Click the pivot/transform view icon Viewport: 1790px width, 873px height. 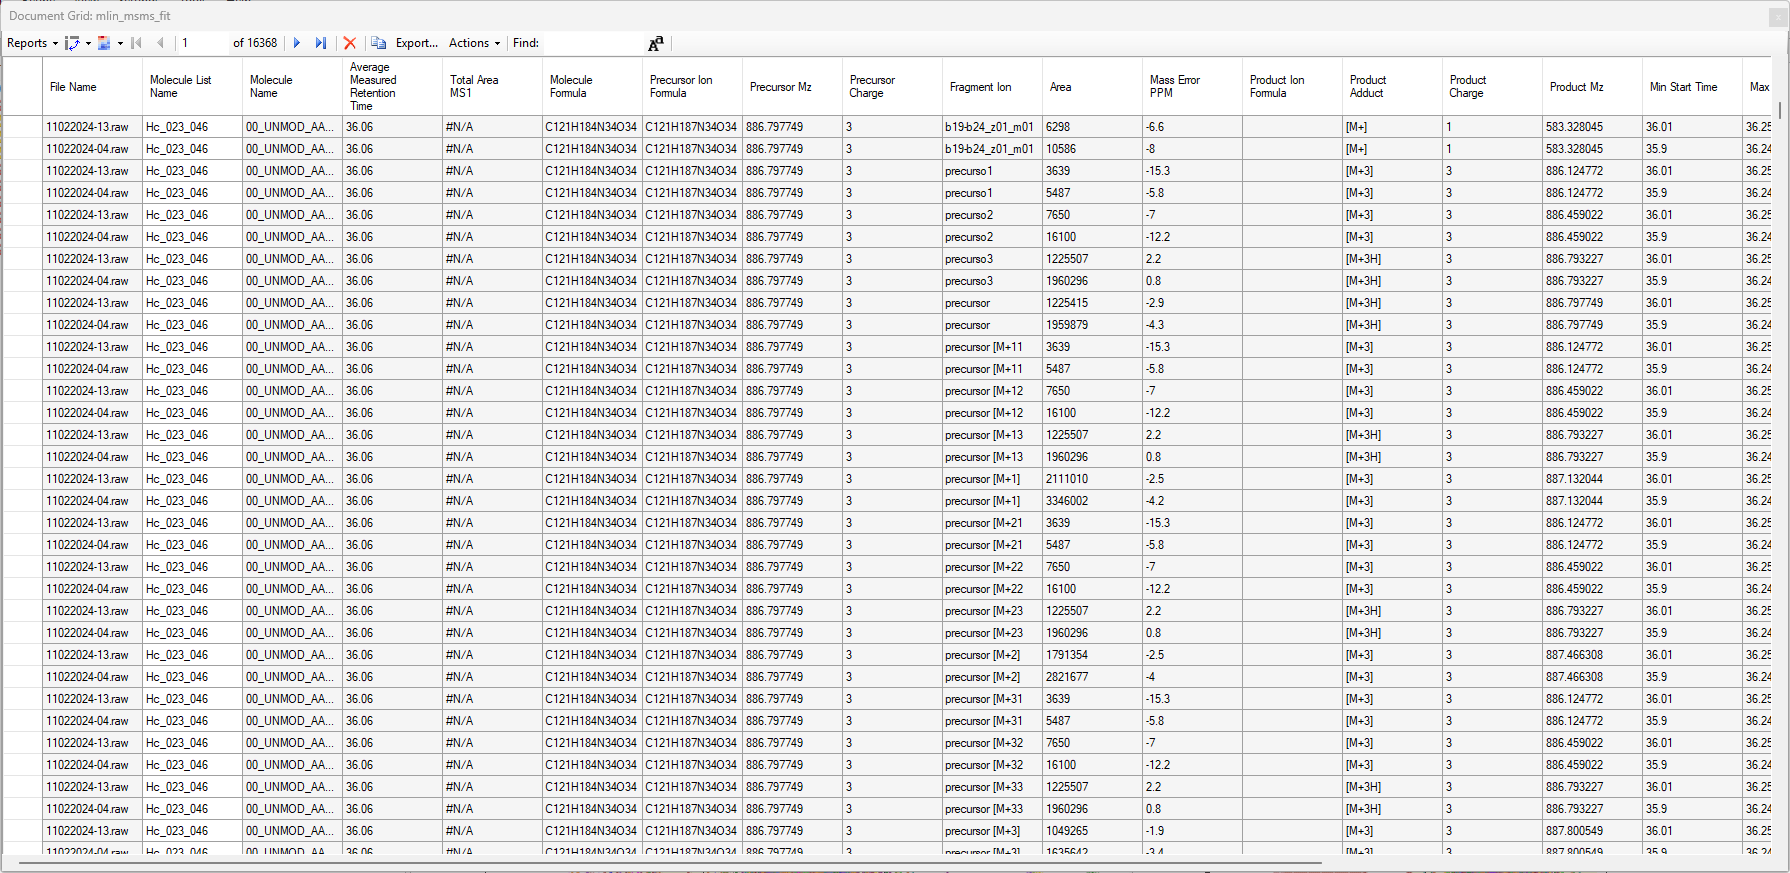(x=72, y=43)
